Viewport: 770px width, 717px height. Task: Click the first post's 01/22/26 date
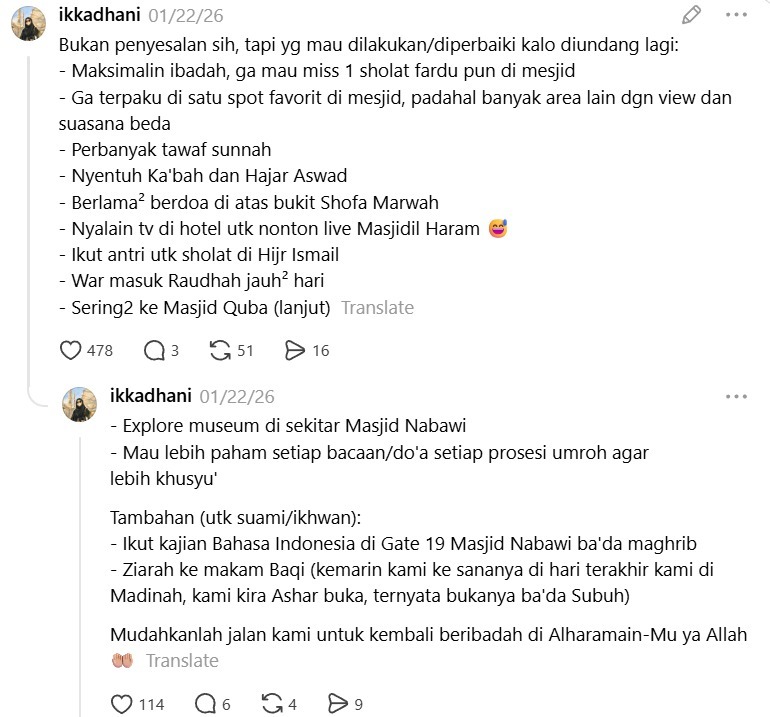(x=186, y=16)
